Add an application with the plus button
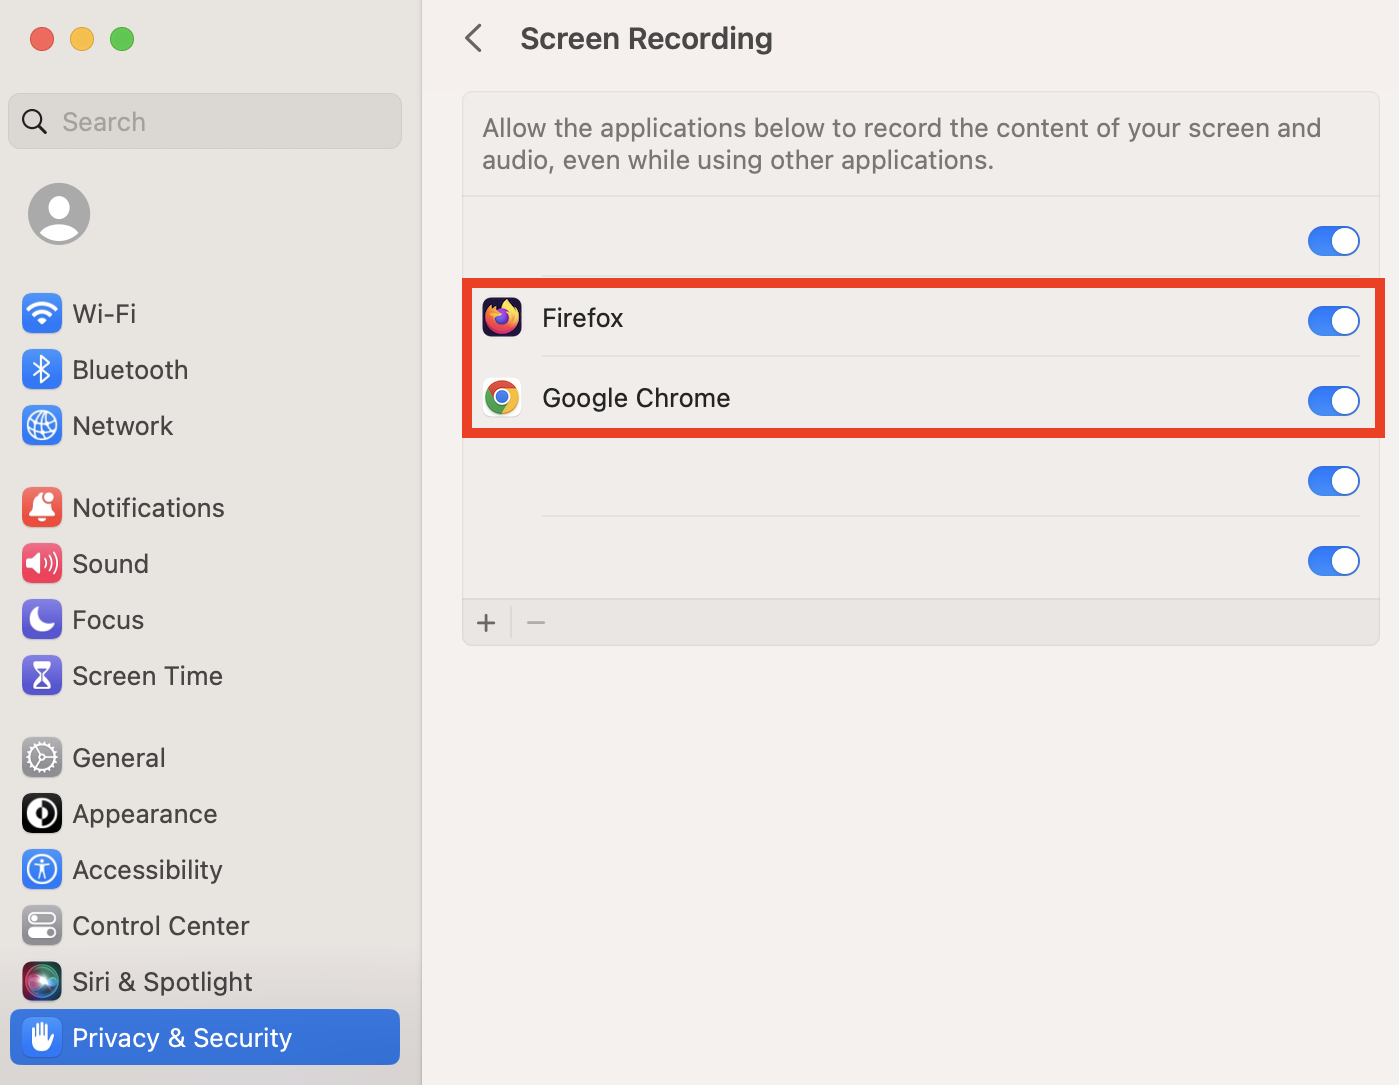The height and width of the screenshot is (1085, 1399). (x=487, y=623)
